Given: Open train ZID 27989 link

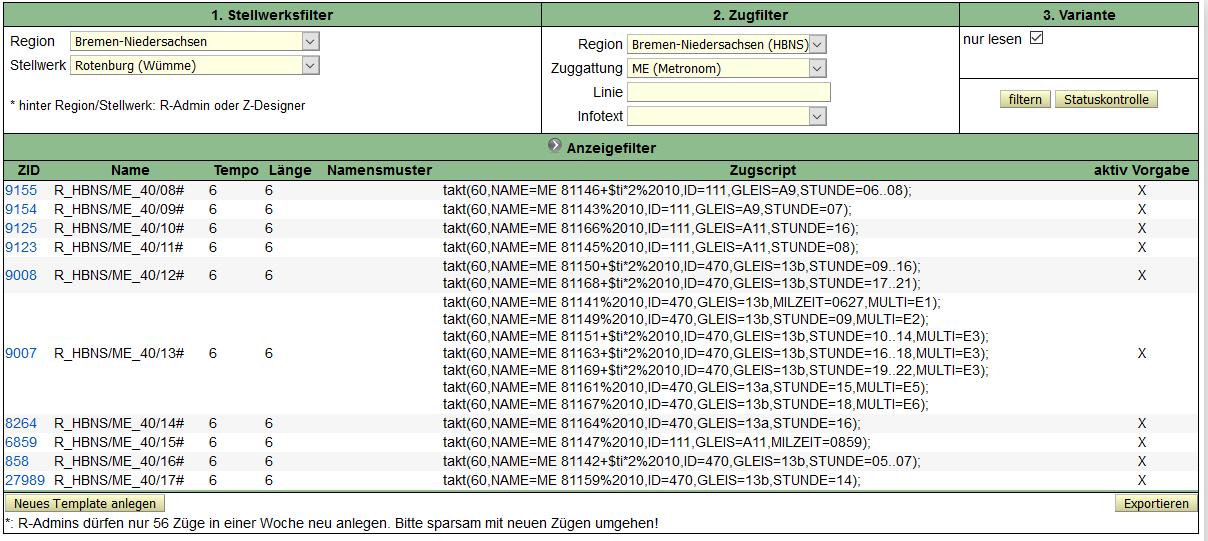Looking at the screenshot, I should [x=25, y=480].
